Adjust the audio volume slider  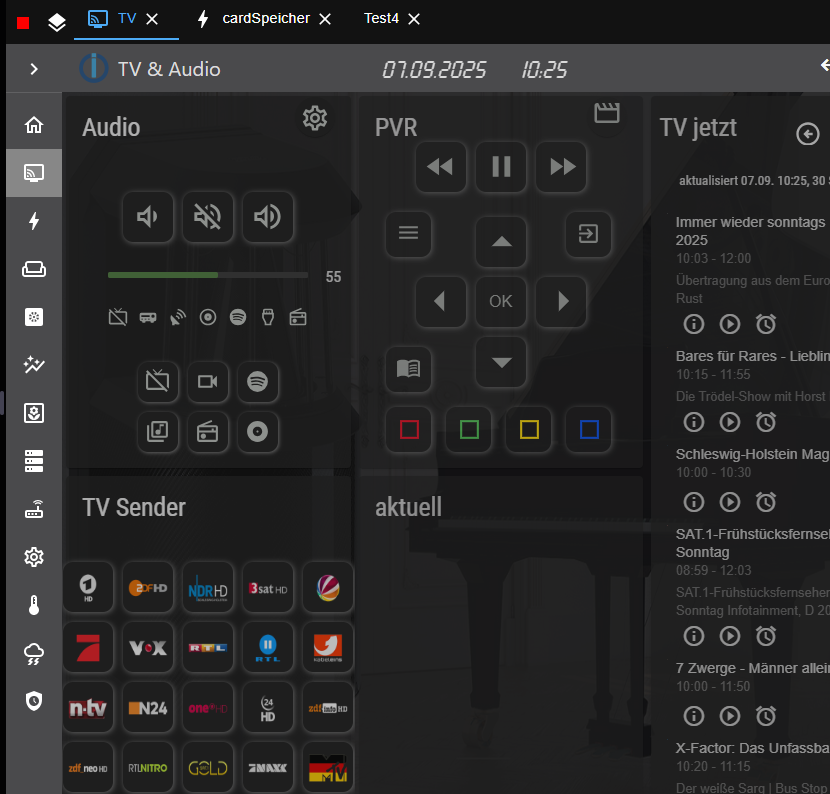coord(208,275)
